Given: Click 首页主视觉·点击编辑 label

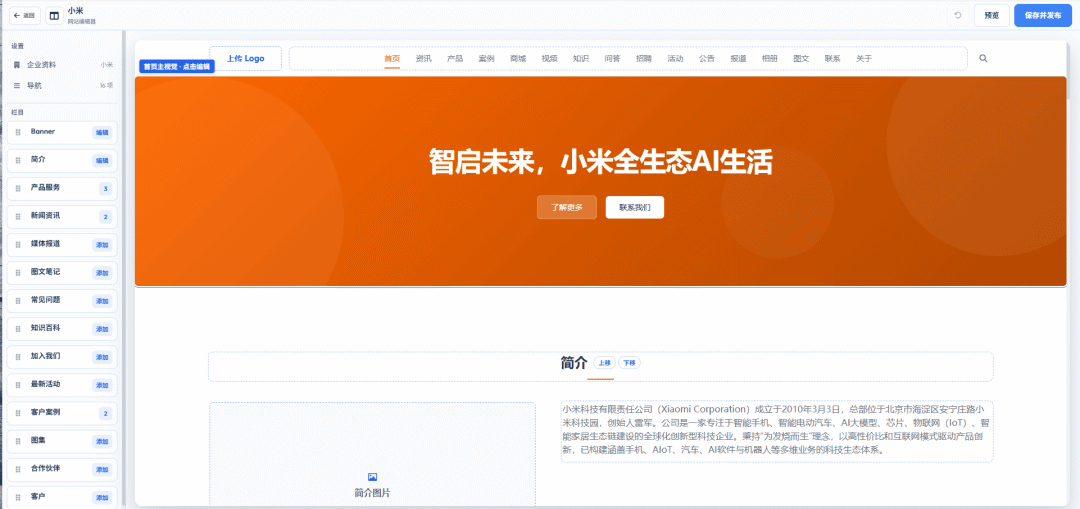Looking at the screenshot, I should pyautogui.click(x=177, y=66).
